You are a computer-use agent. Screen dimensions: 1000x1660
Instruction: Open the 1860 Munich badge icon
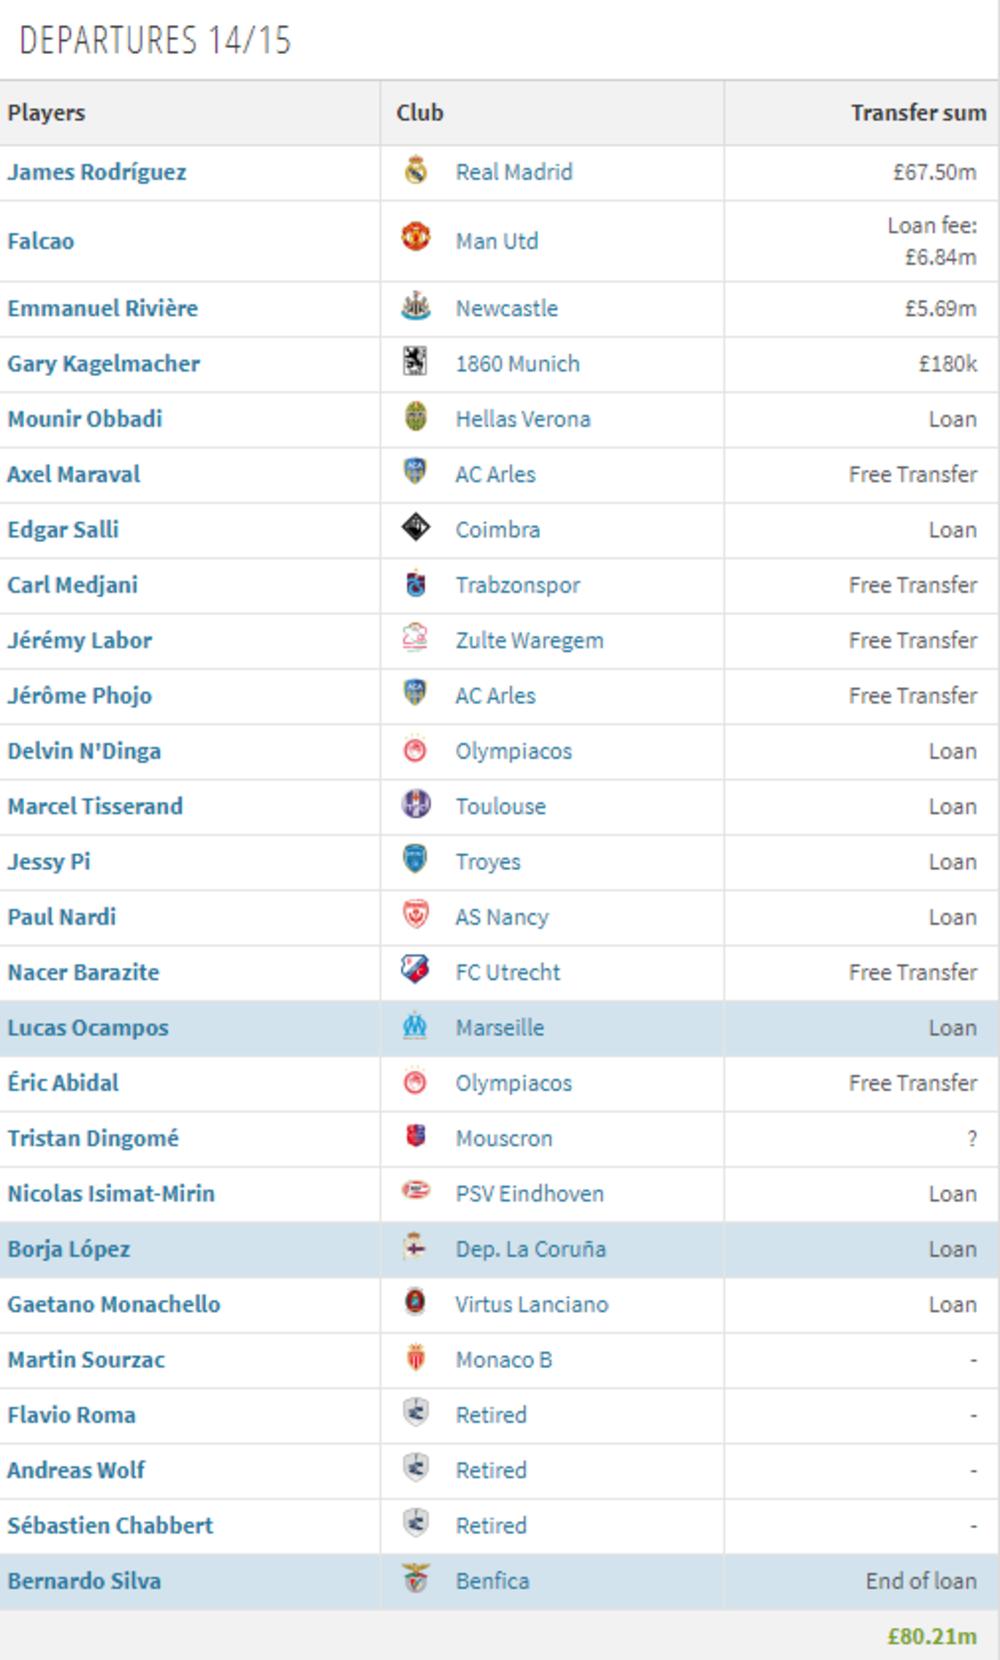pos(414,364)
